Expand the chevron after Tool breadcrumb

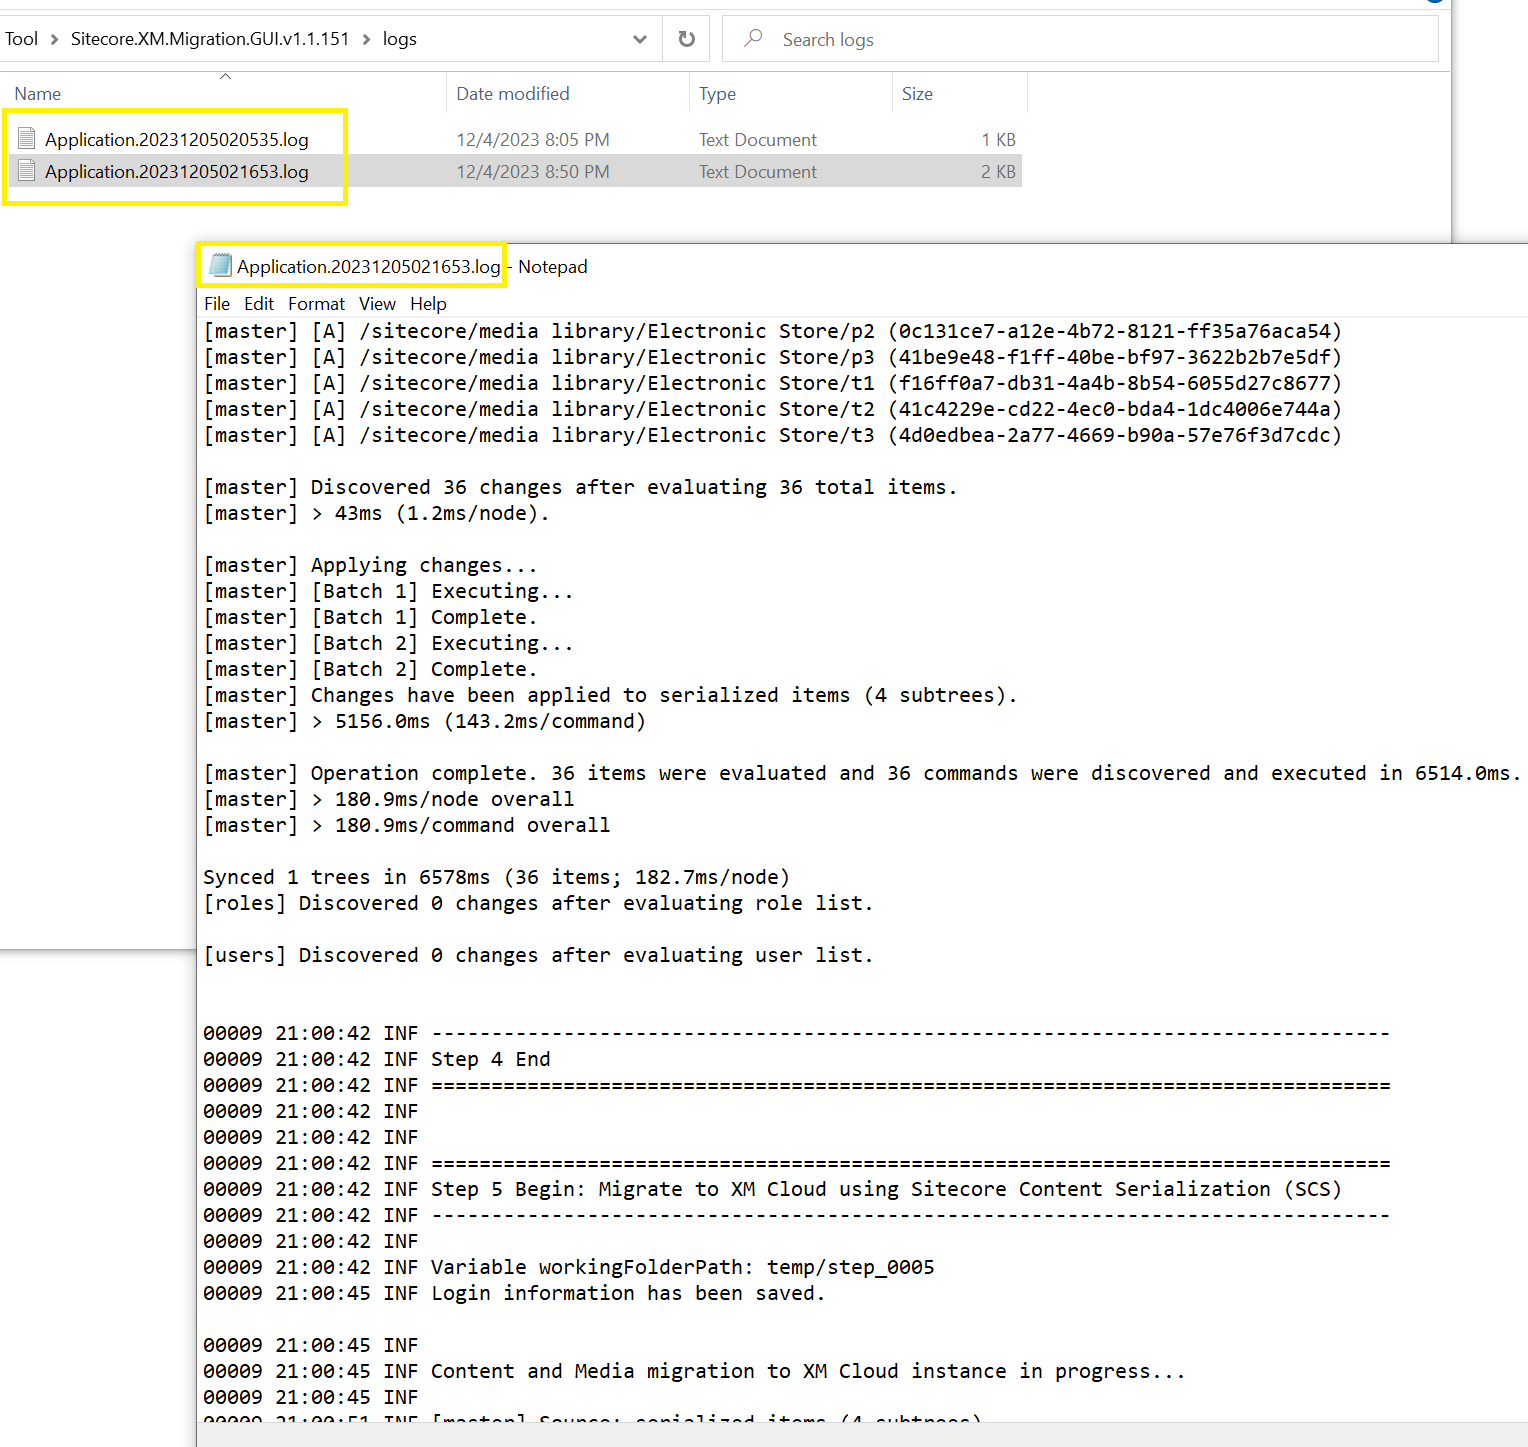coord(54,39)
